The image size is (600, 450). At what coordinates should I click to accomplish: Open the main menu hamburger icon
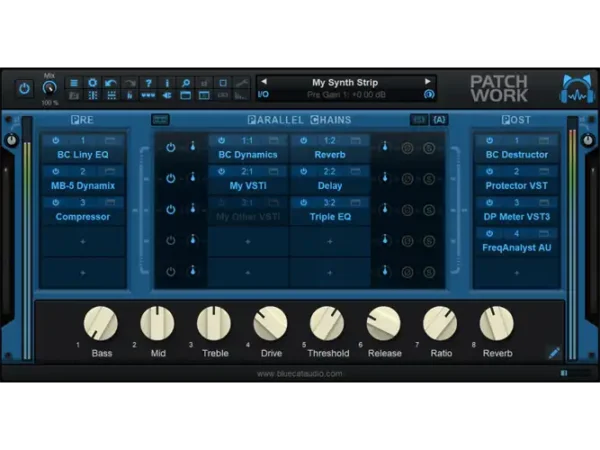(x=74, y=83)
